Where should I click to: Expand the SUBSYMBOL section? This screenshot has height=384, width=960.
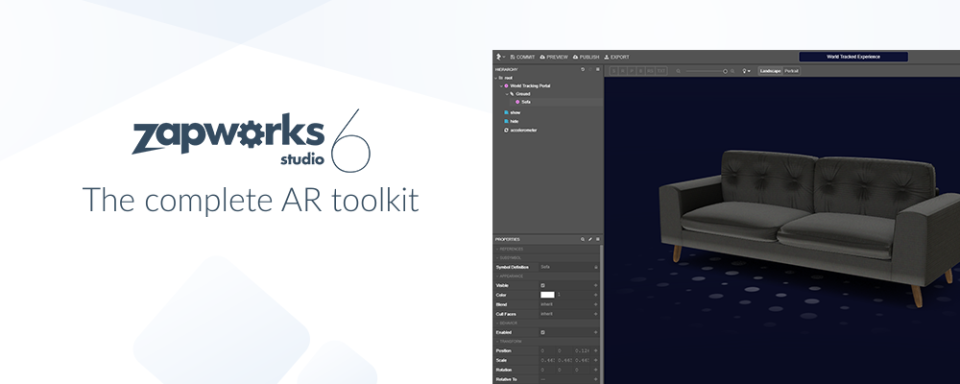coord(547,258)
